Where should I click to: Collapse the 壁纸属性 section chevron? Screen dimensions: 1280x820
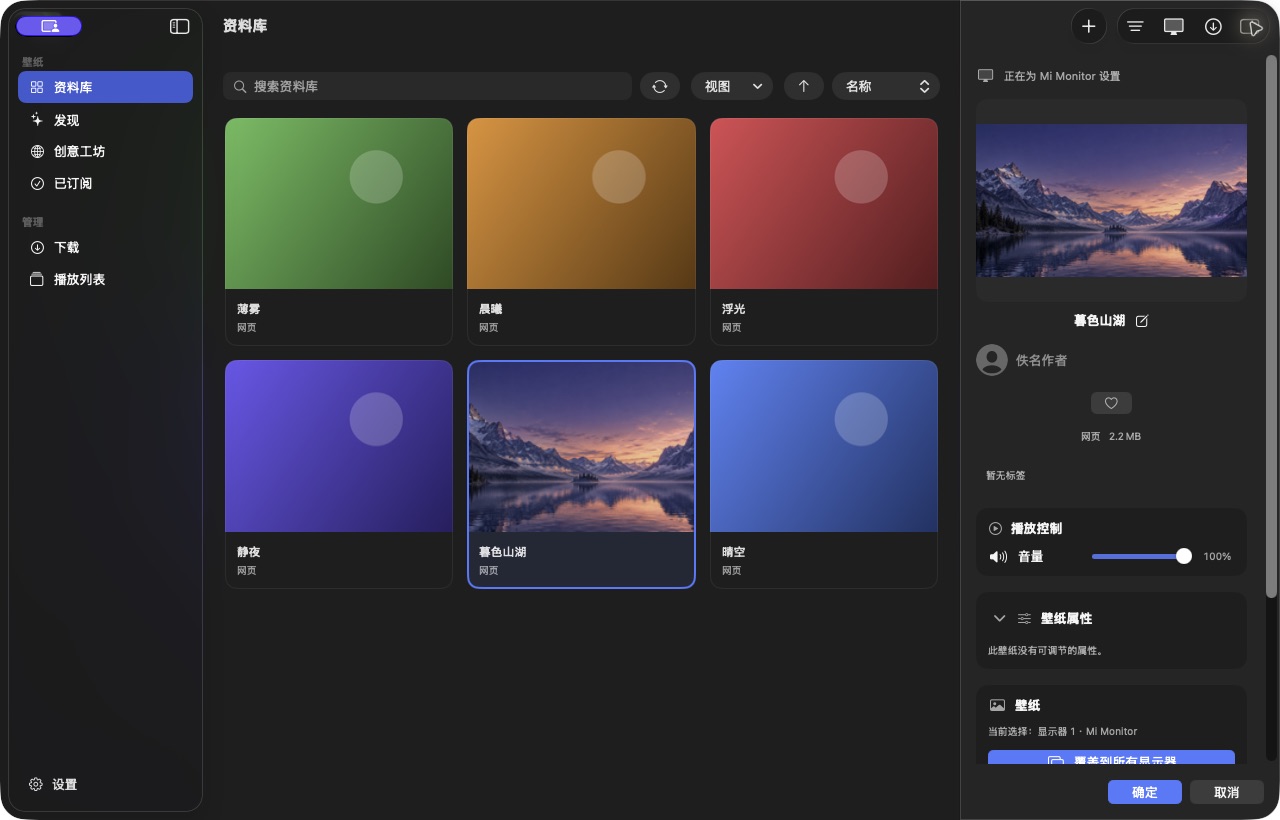click(999, 619)
